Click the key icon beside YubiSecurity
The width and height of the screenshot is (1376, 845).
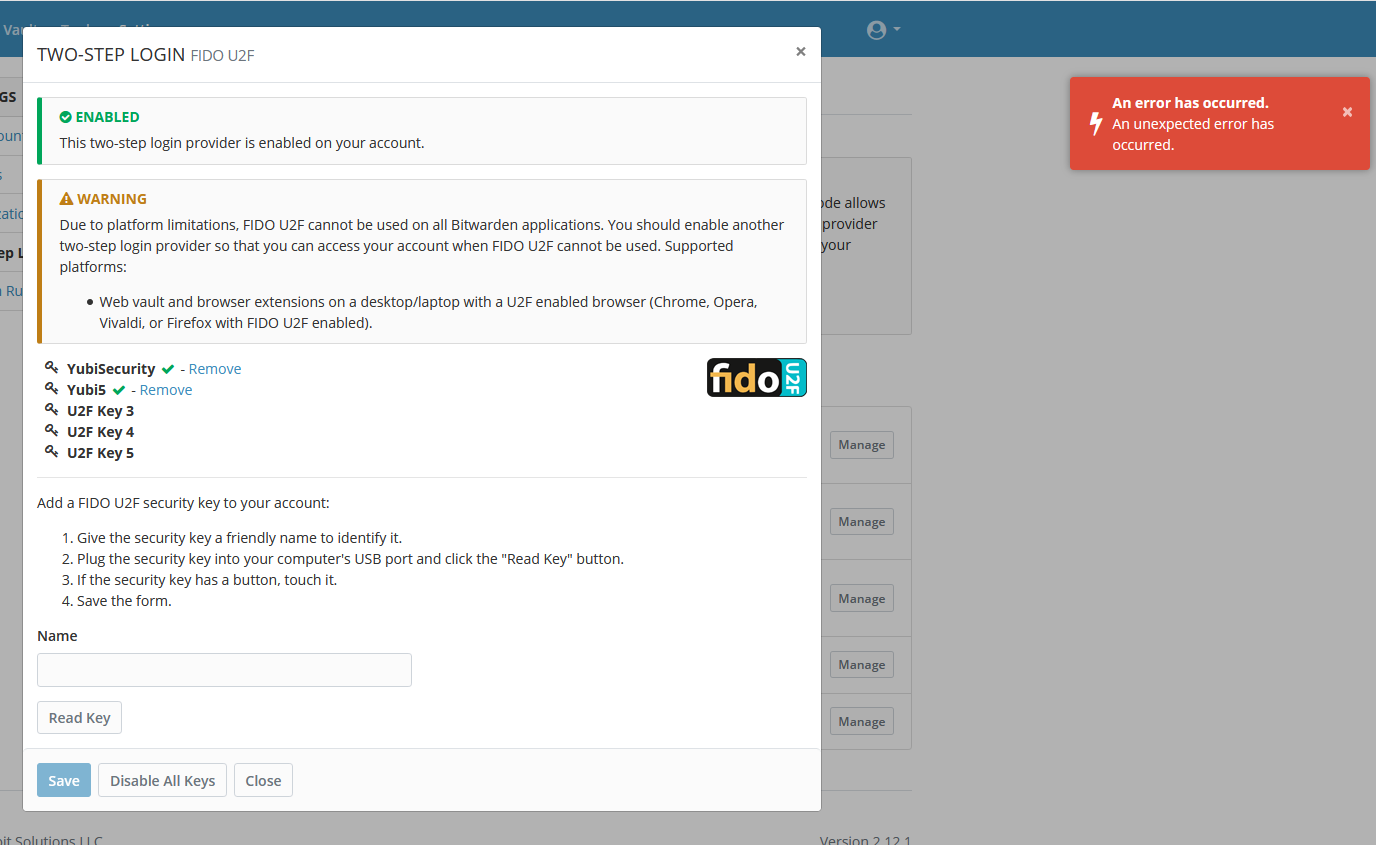point(52,368)
